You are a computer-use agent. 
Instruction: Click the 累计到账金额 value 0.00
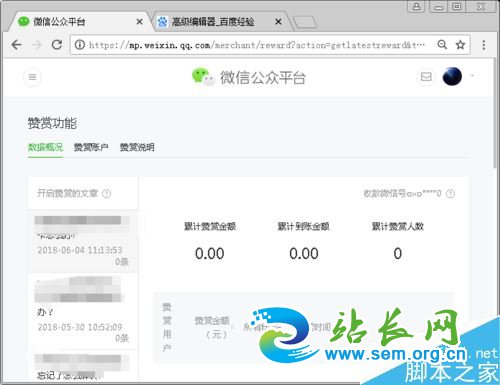[304, 254]
